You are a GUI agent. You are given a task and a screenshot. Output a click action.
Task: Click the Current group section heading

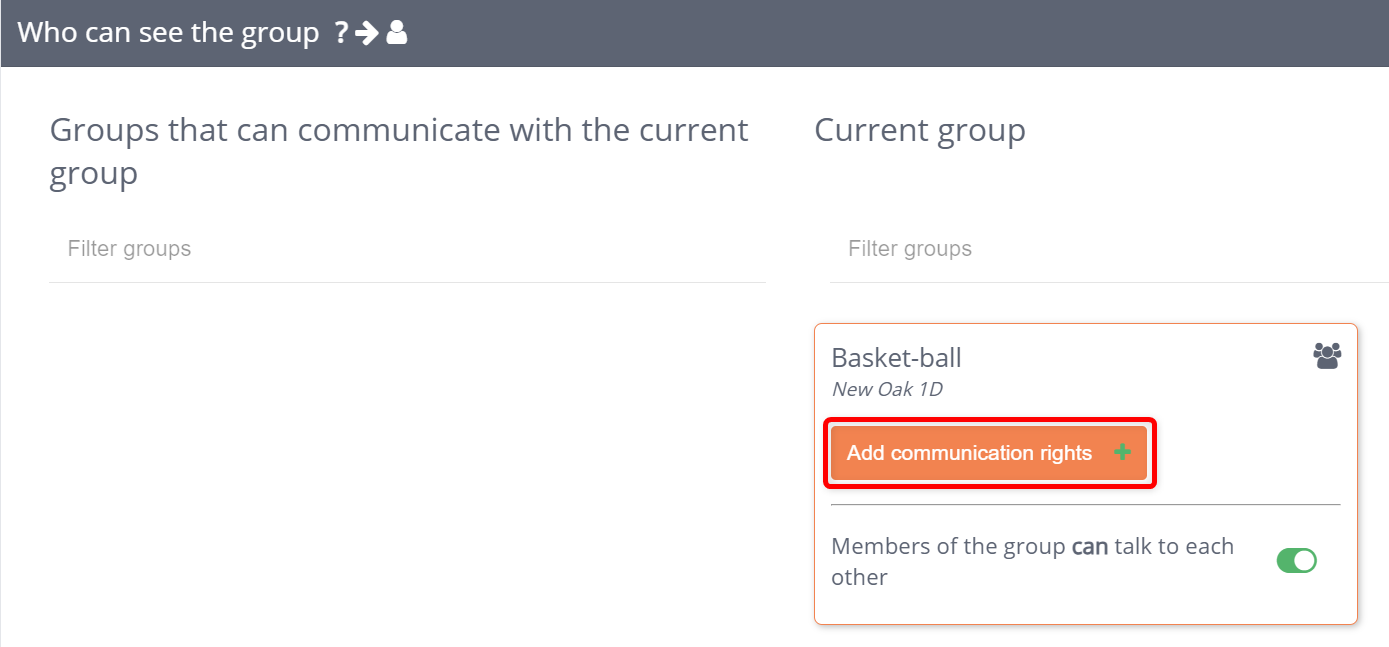click(919, 129)
